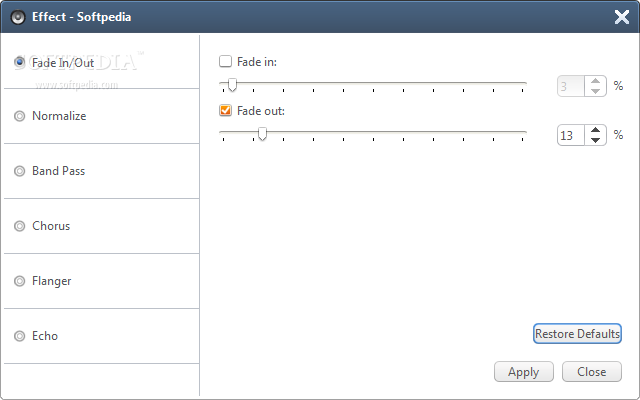640x400 pixels.
Task: Click the Fade in up stepper arrow
Action: click(596, 81)
